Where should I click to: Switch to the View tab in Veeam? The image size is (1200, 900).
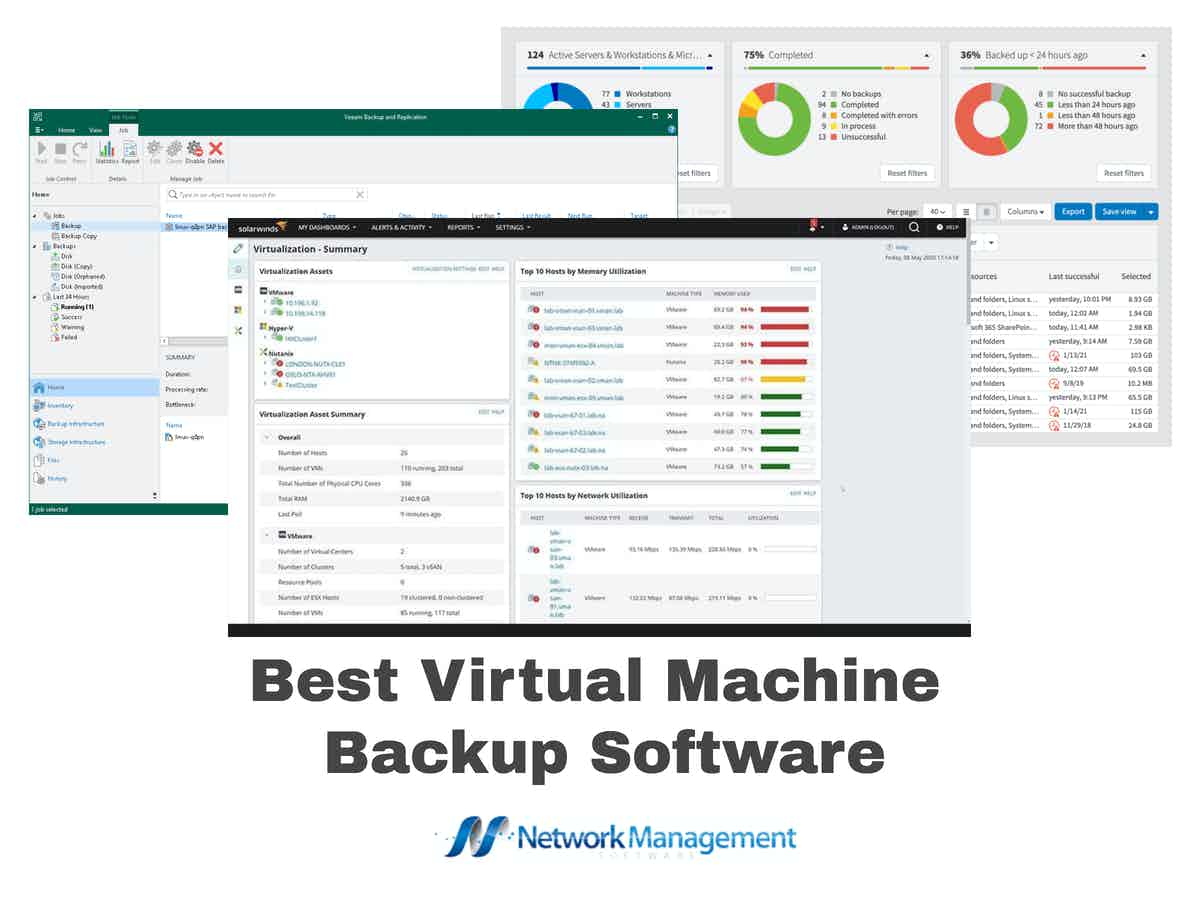tap(95, 130)
